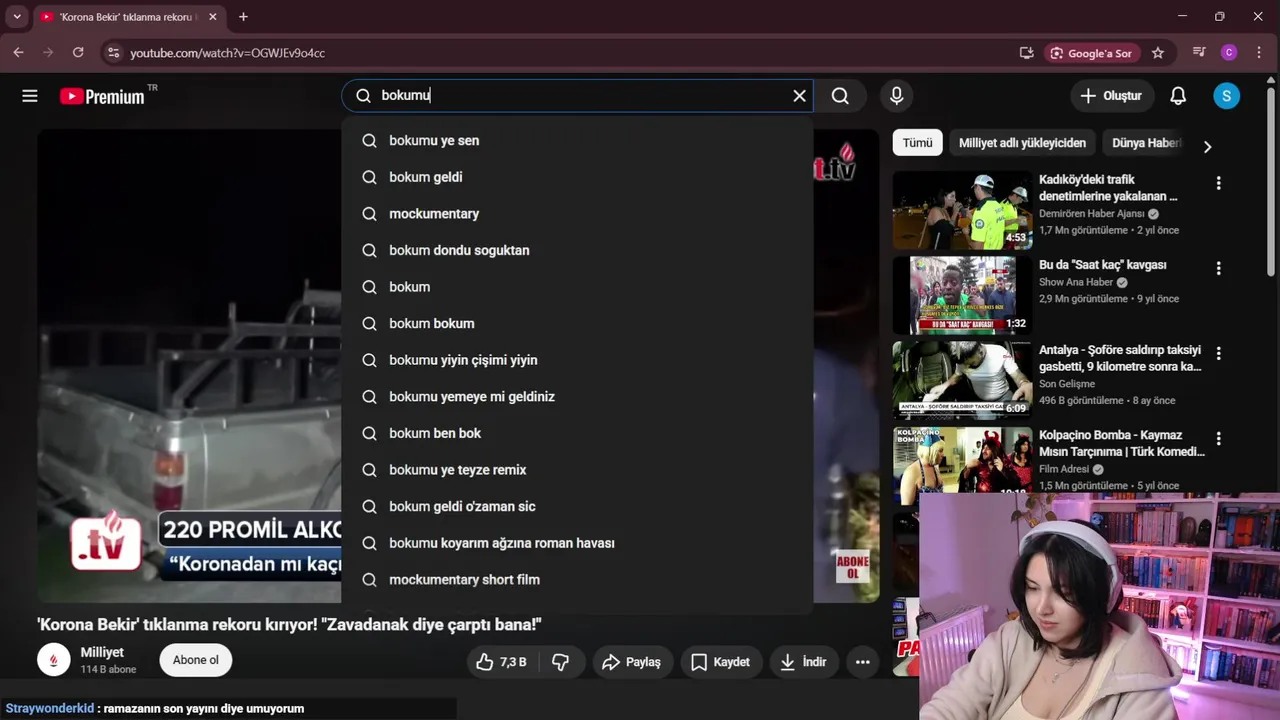Click the Google'a Sor button
Viewport: 1280px width, 720px height.
[x=1092, y=53]
